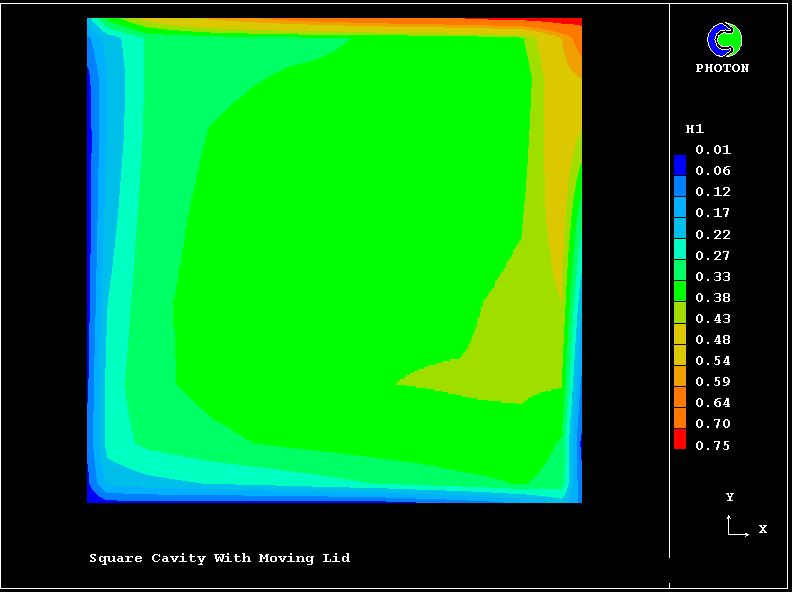Probe the dark blue bottom-left corner of the plot
The height and width of the screenshot is (592, 792).
pos(93,496)
